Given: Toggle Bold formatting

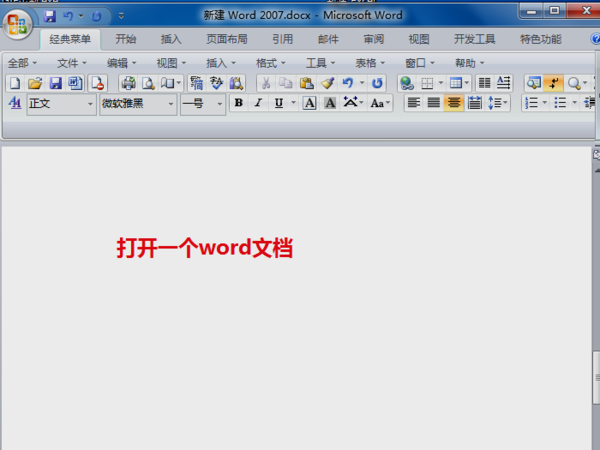Looking at the screenshot, I should 239,103.
